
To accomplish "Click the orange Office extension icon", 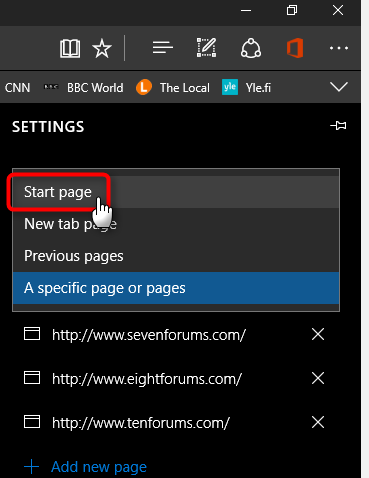I will click(295, 48).
